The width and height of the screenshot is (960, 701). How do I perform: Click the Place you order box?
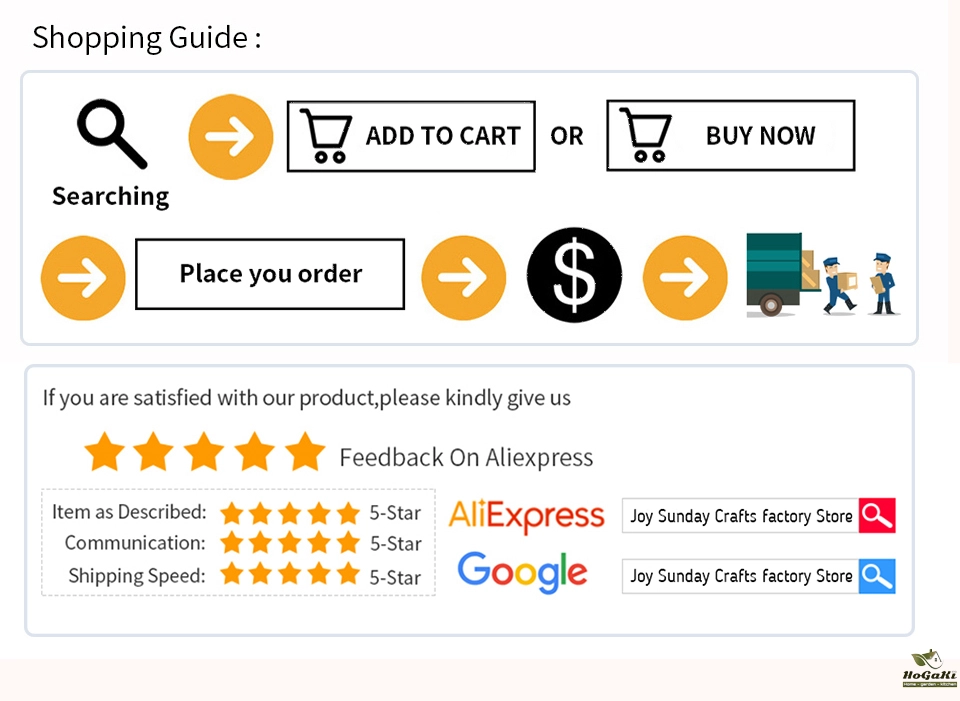[x=270, y=274]
